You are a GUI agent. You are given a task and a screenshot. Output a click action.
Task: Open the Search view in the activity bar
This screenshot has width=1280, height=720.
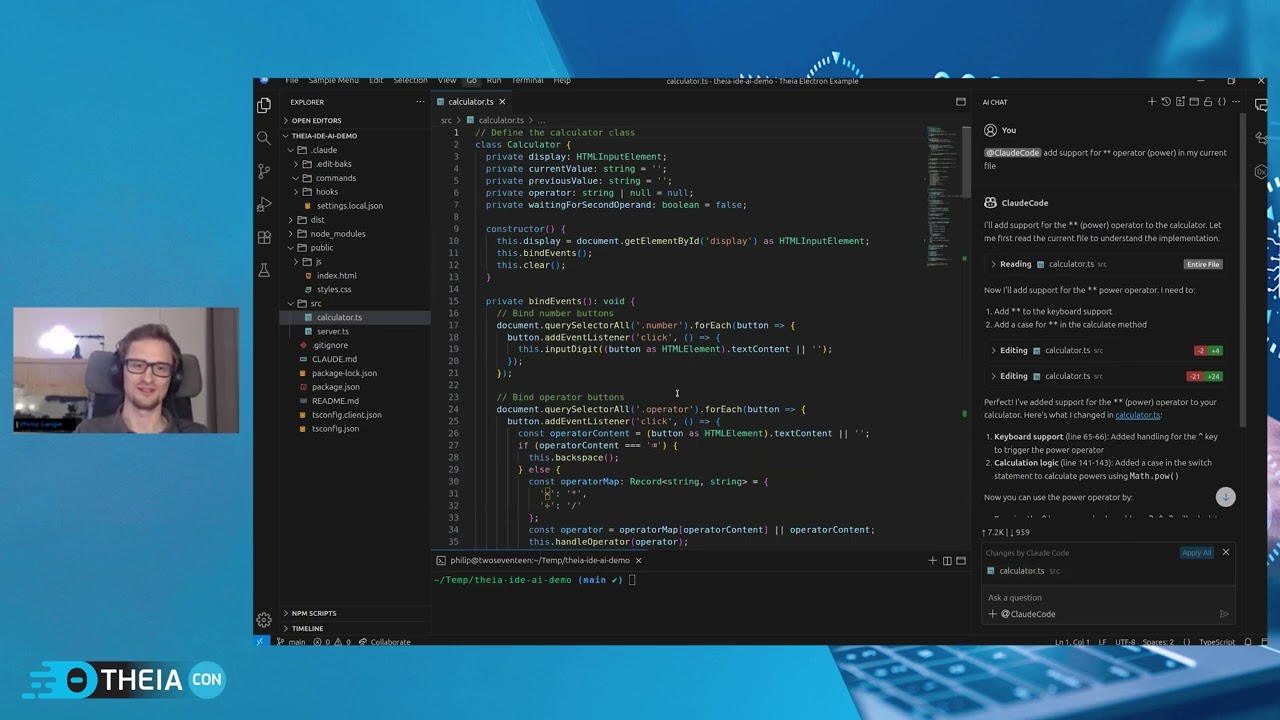point(264,138)
